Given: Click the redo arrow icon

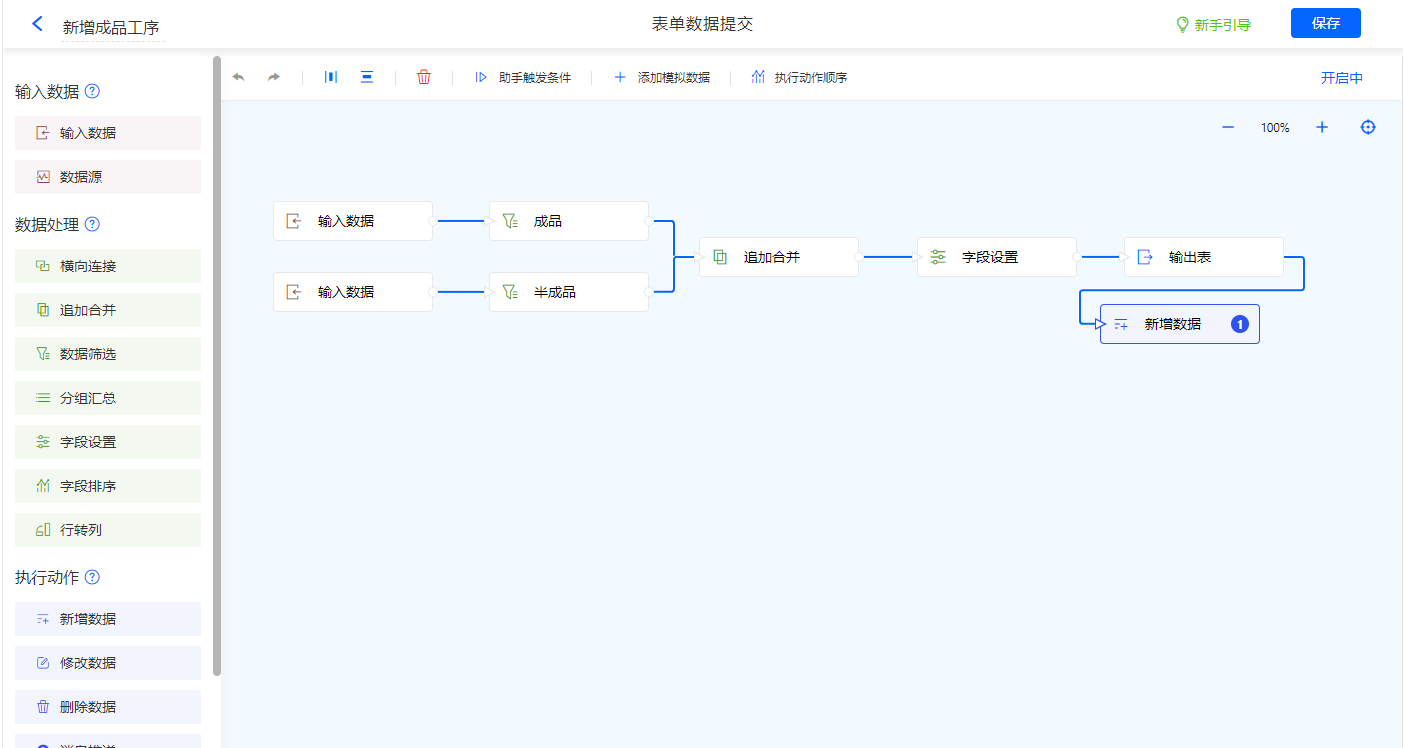Looking at the screenshot, I should coord(273,77).
